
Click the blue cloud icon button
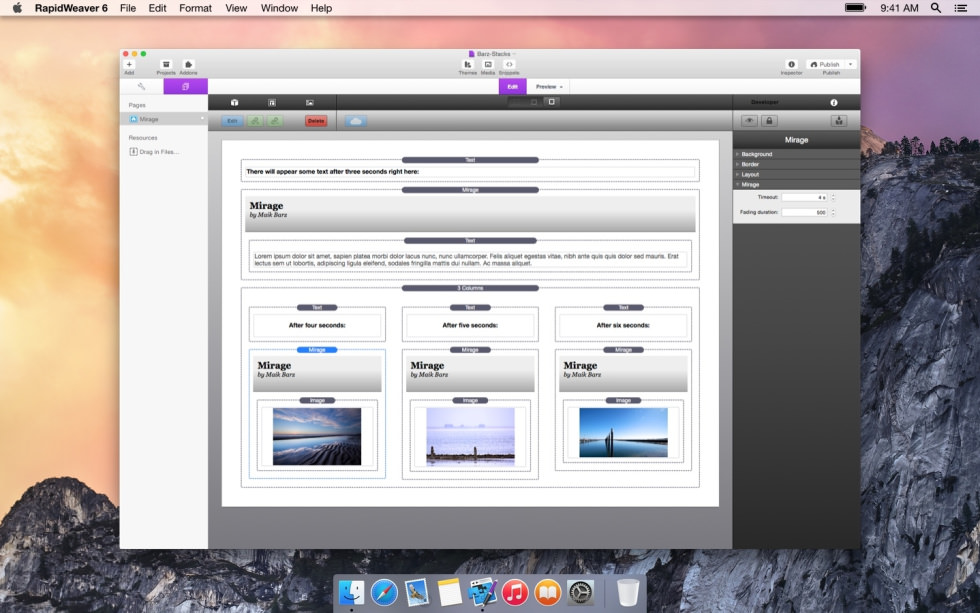356,121
